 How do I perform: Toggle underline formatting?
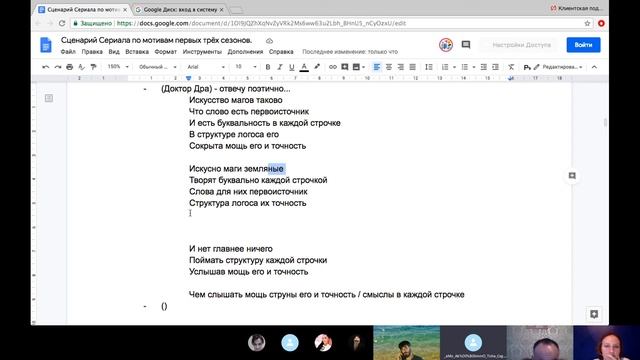(291, 67)
